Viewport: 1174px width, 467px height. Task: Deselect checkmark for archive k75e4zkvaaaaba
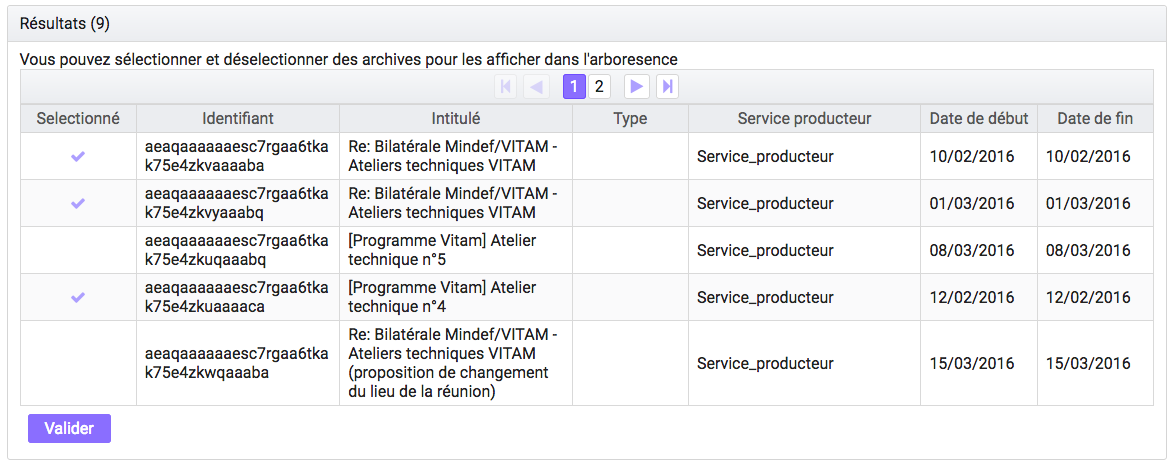78,156
